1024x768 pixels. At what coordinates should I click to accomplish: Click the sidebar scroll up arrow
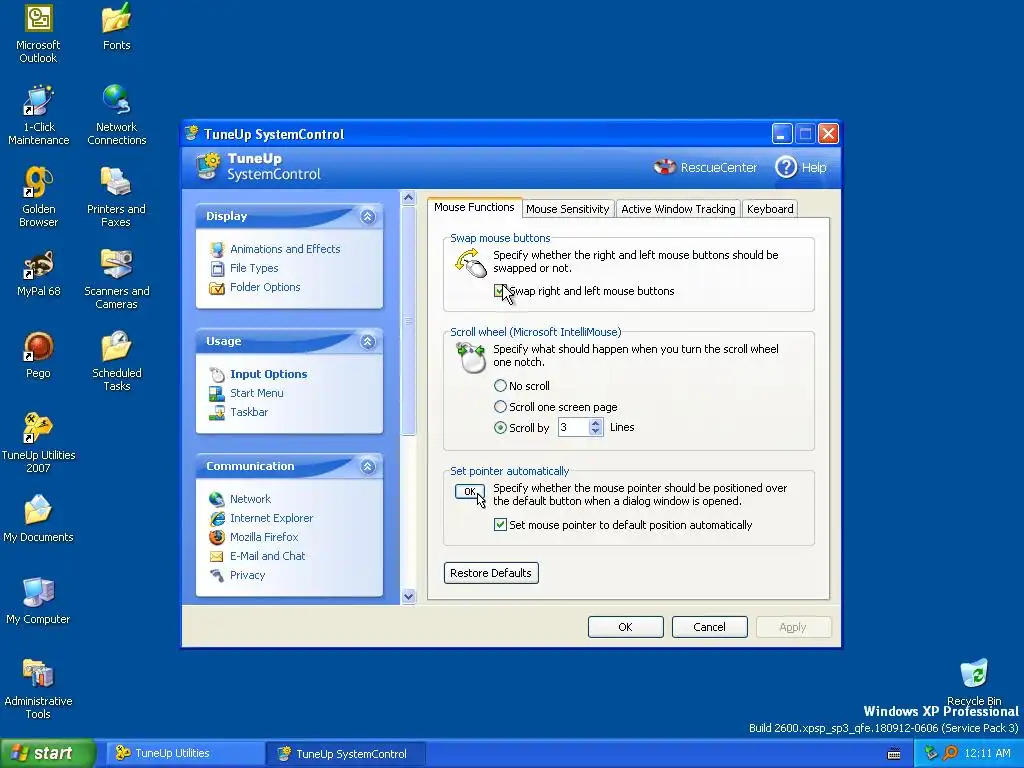coord(408,198)
